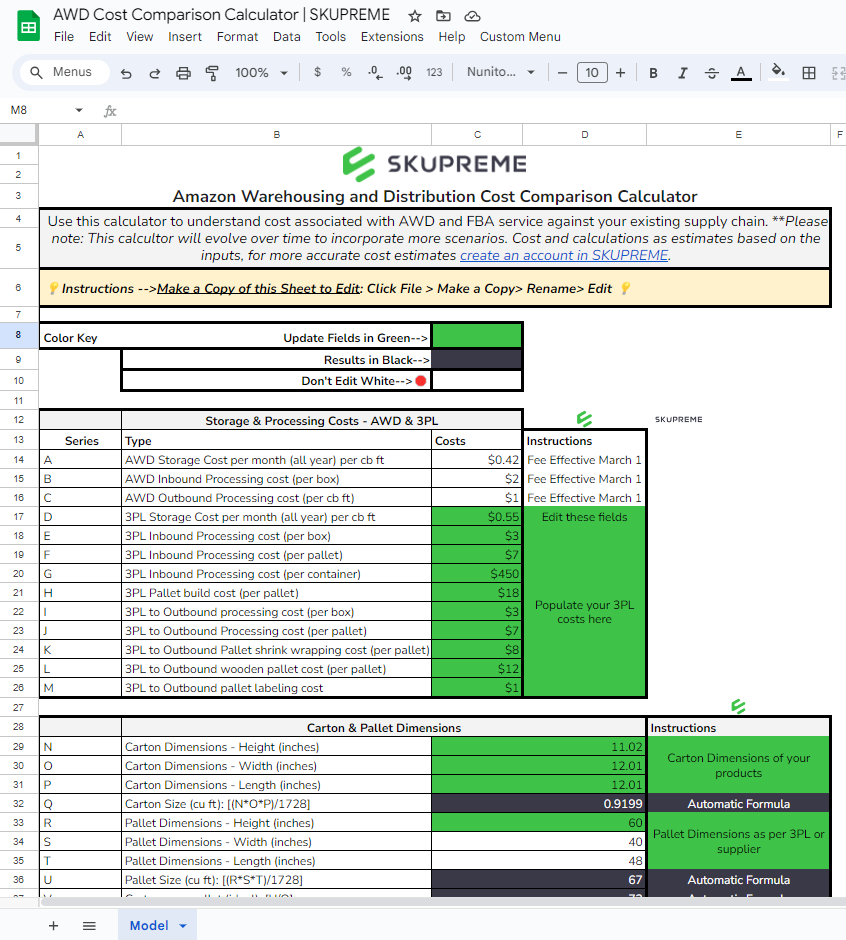The width and height of the screenshot is (846, 940).
Task: Star this spreadsheet document
Action: (x=414, y=16)
